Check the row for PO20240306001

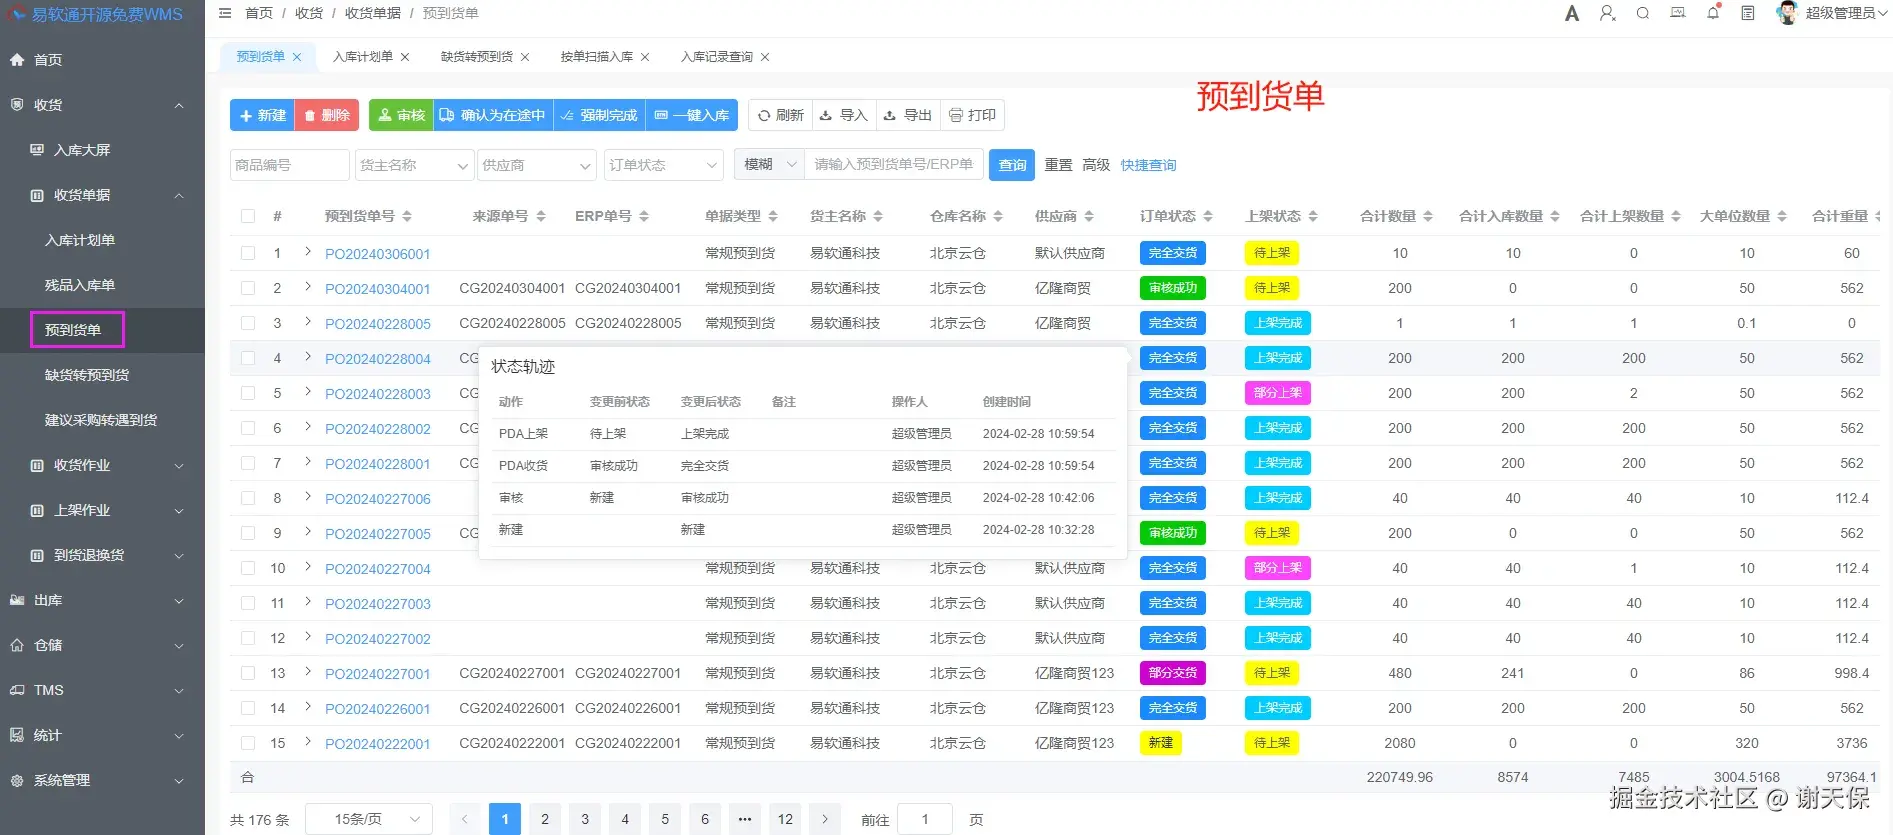[248, 253]
